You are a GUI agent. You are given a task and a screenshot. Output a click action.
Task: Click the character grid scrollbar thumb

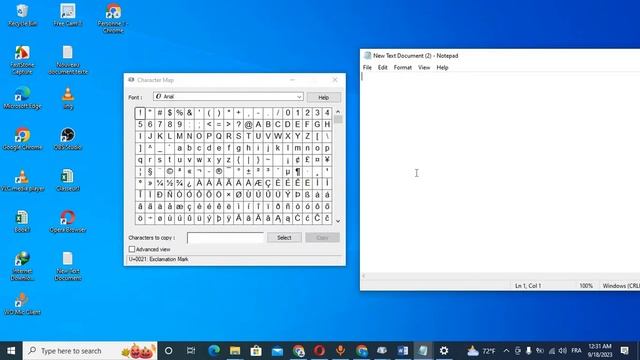(x=338, y=120)
